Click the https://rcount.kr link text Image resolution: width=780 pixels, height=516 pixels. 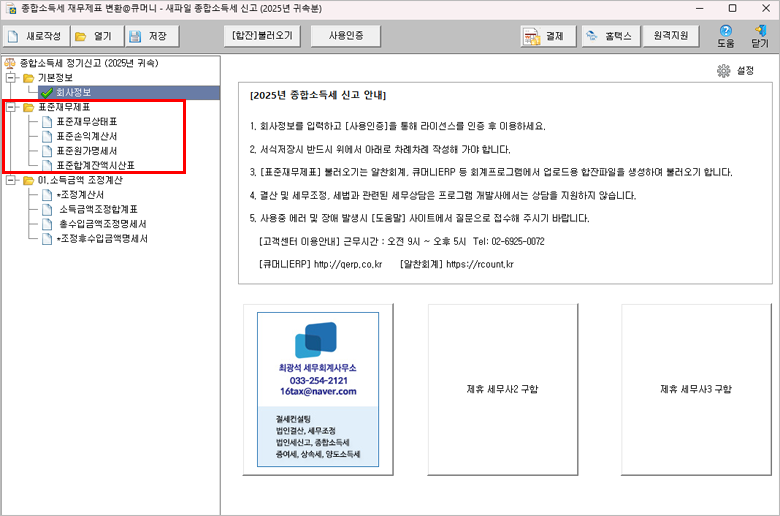click(480, 264)
